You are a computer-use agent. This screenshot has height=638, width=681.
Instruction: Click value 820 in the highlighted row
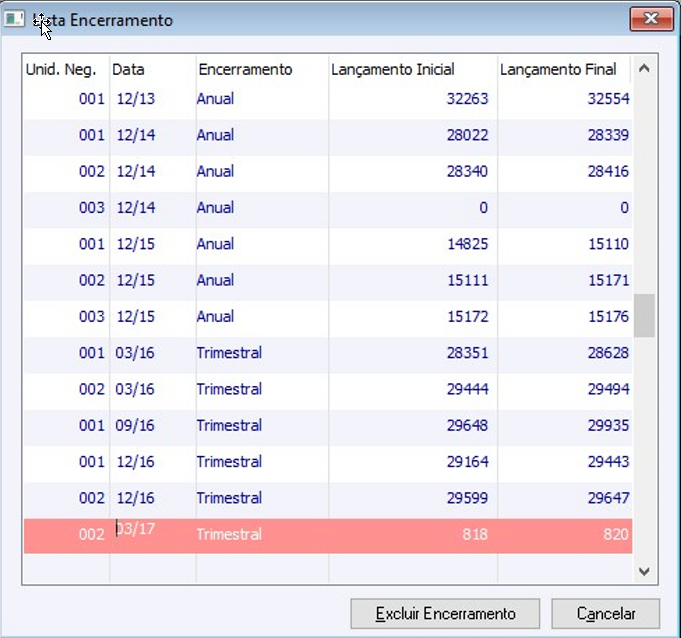click(x=616, y=534)
